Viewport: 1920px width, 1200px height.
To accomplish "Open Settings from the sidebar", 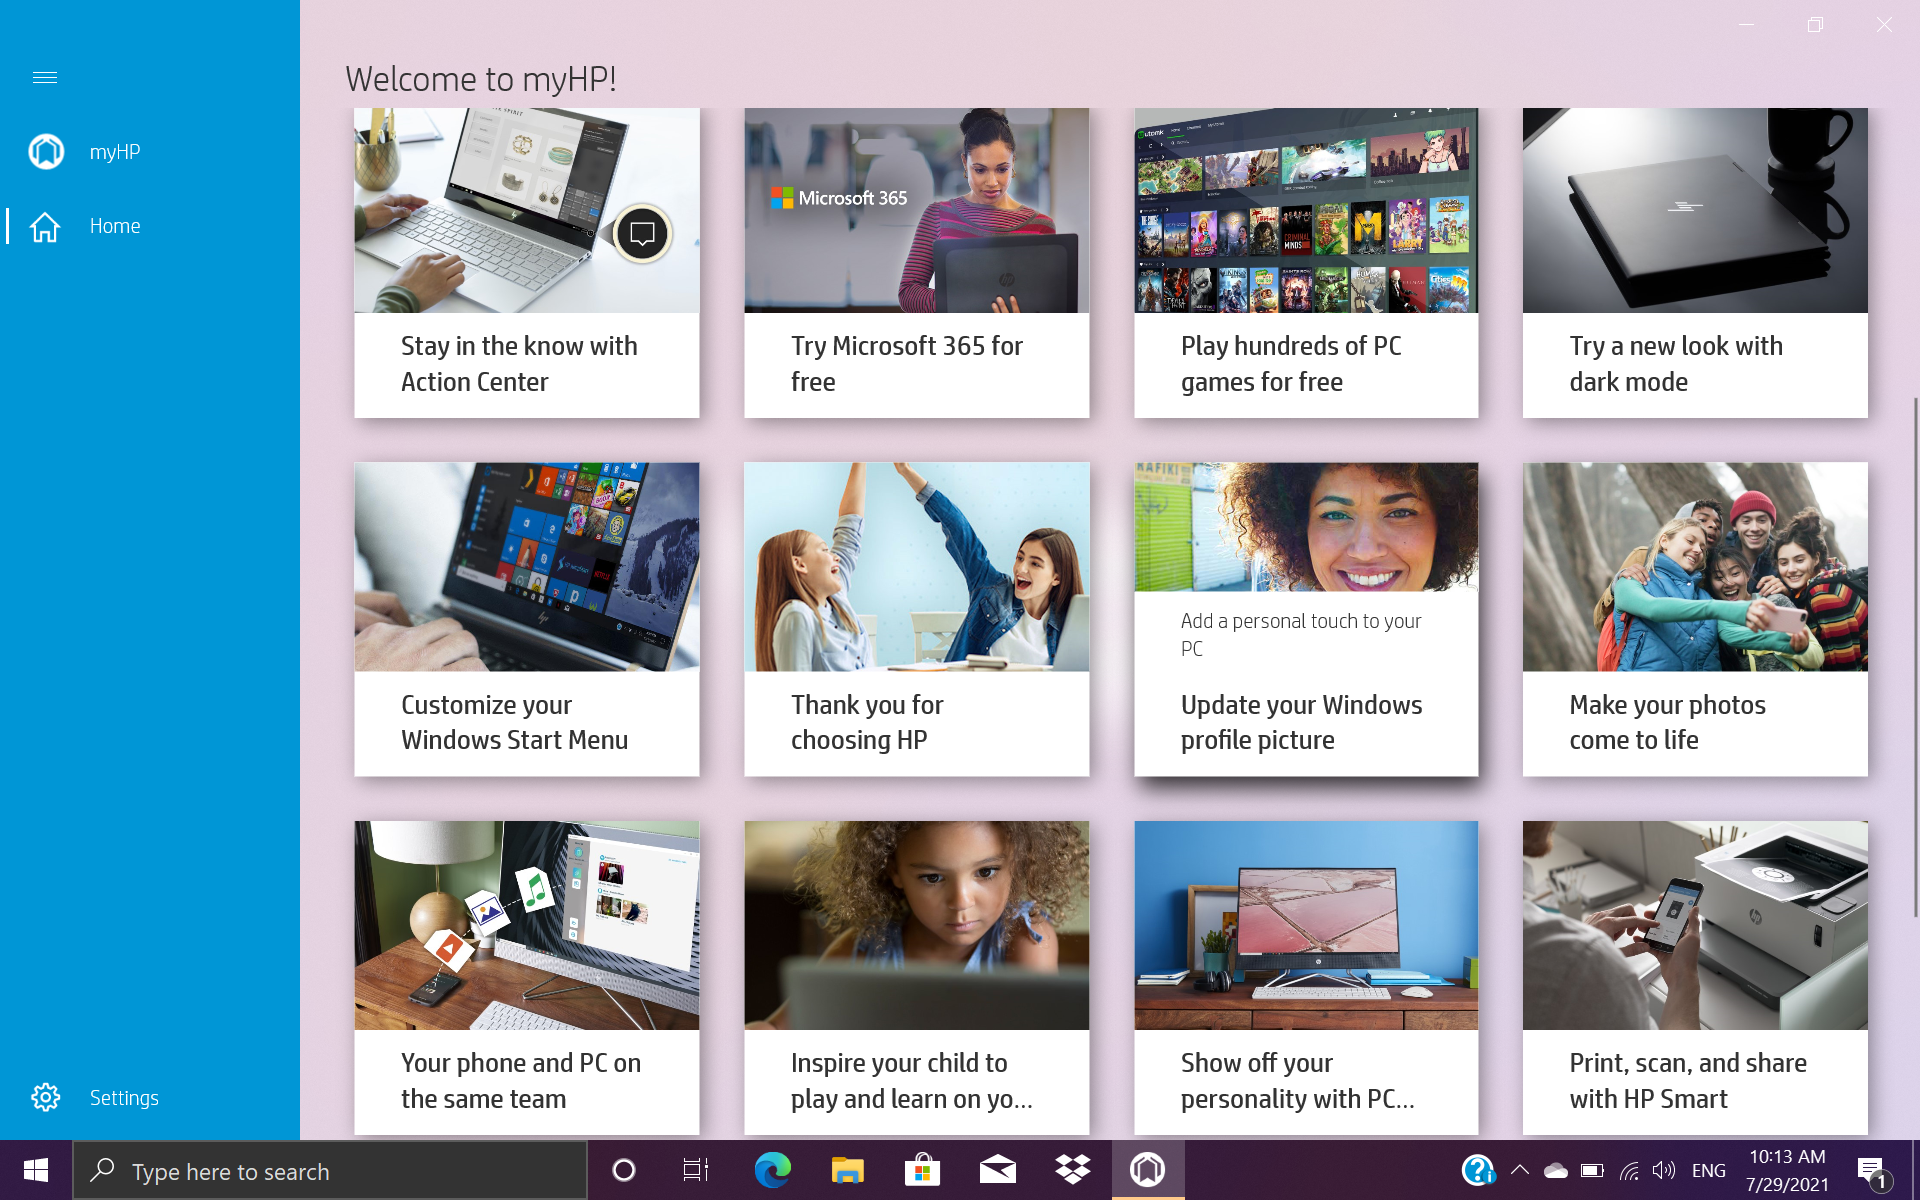I will tap(150, 1097).
